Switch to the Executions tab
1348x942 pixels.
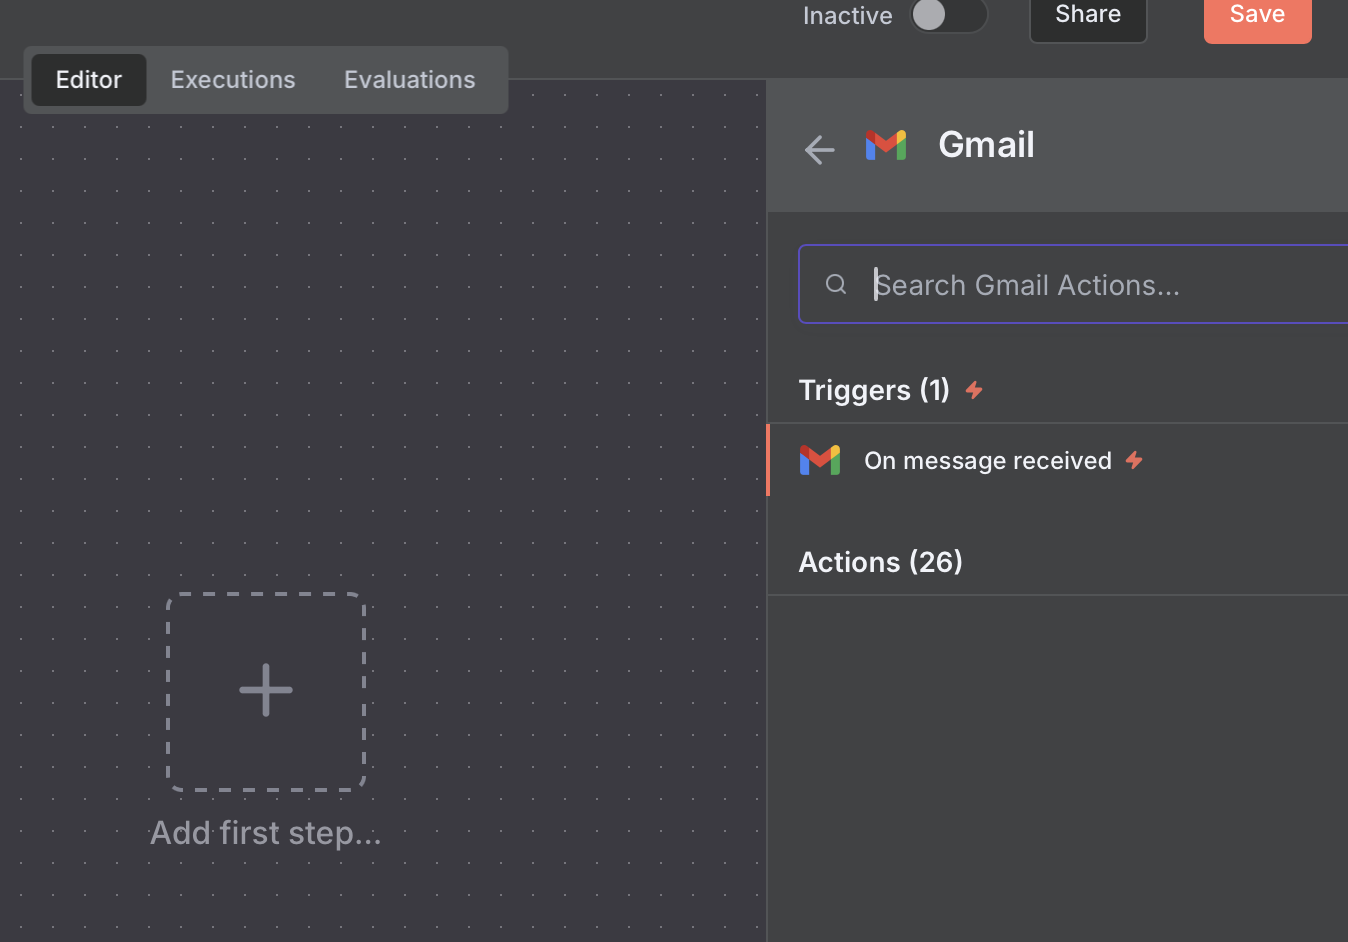[233, 80]
